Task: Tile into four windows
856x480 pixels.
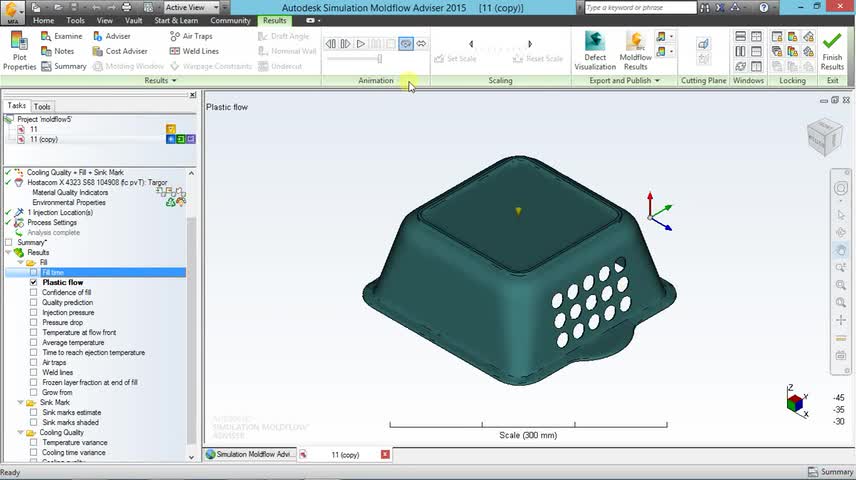Action: 756,37
